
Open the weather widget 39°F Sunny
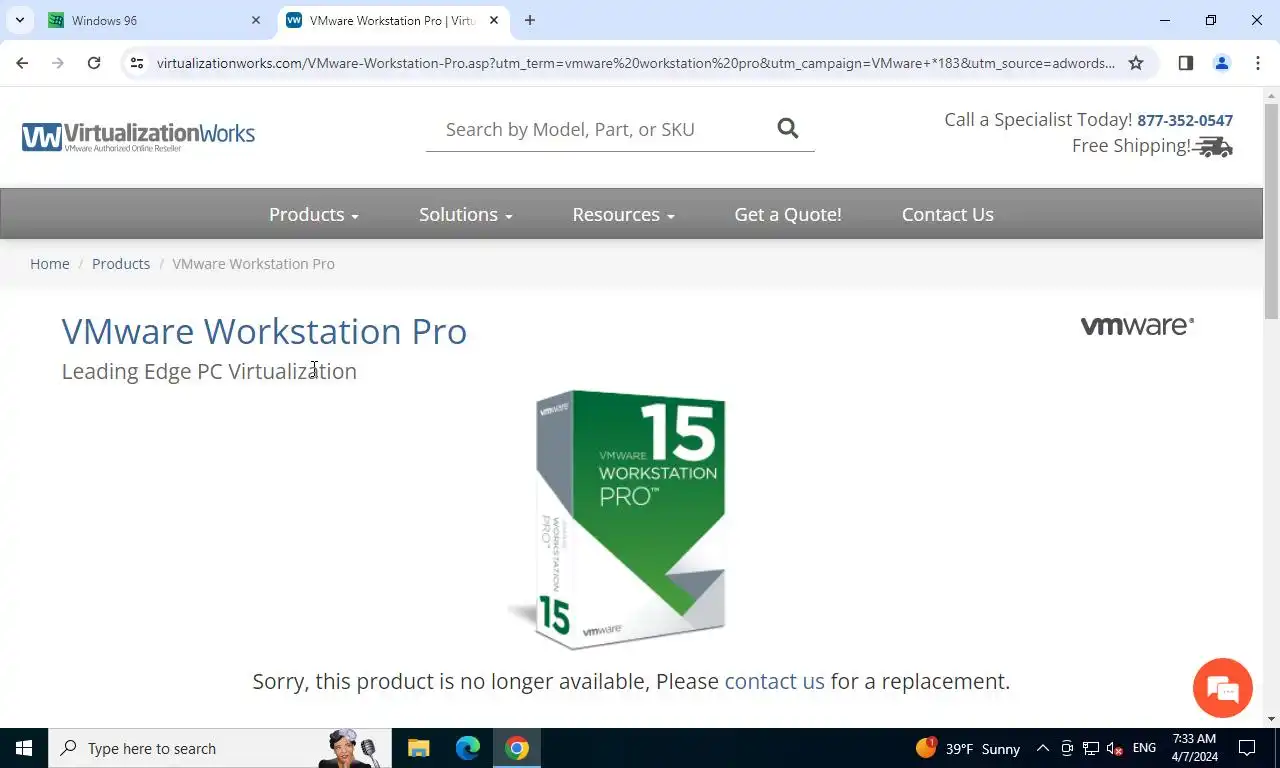[967, 748]
